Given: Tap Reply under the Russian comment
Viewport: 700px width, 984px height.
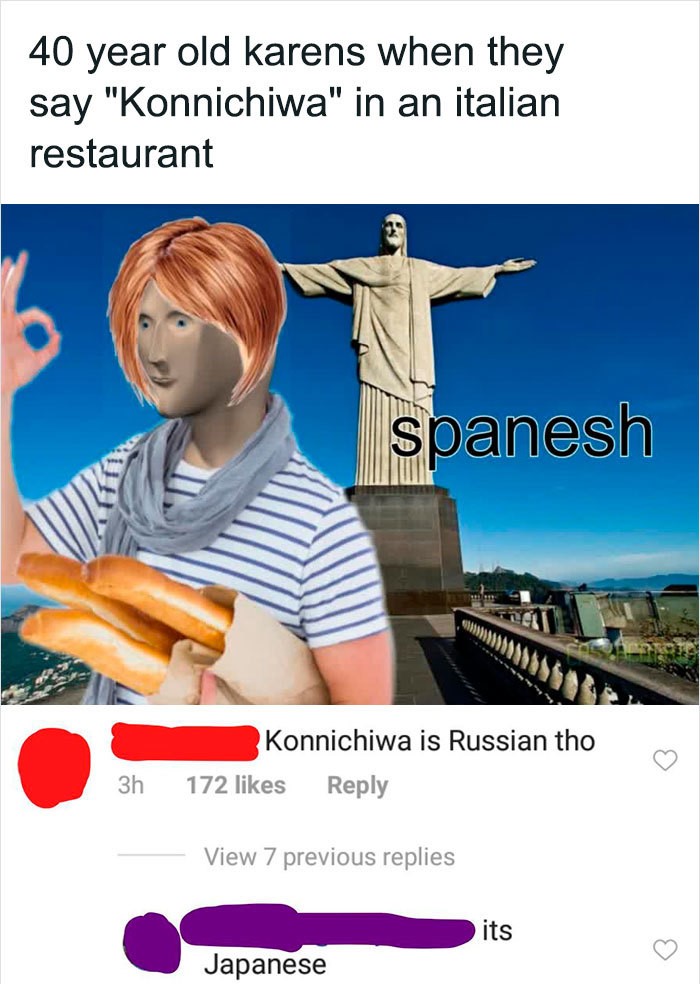Looking at the screenshot, I should pyautogui.click(x=357, y=786).
